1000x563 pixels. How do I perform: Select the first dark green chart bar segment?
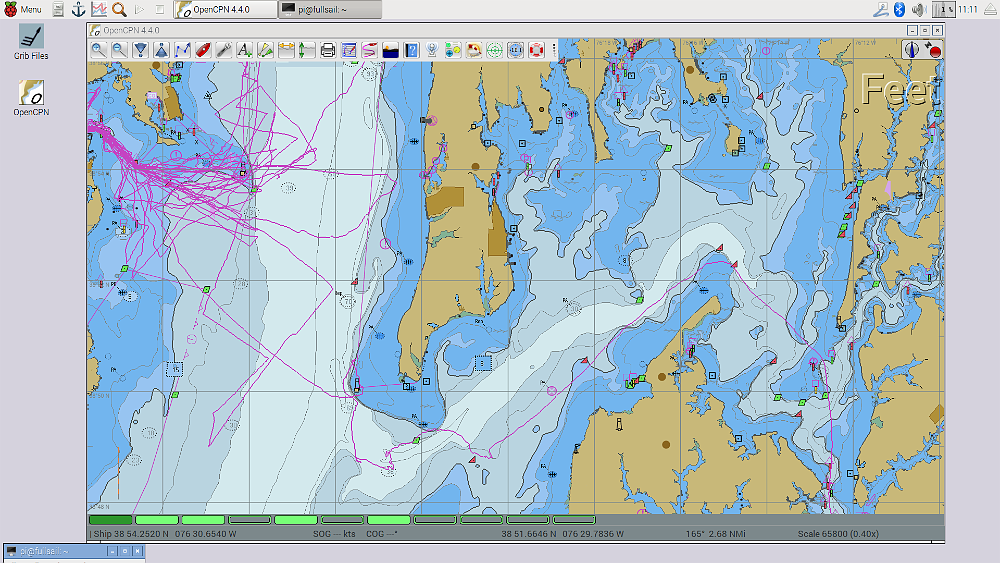pyautogui.click(x=110, y=520)
